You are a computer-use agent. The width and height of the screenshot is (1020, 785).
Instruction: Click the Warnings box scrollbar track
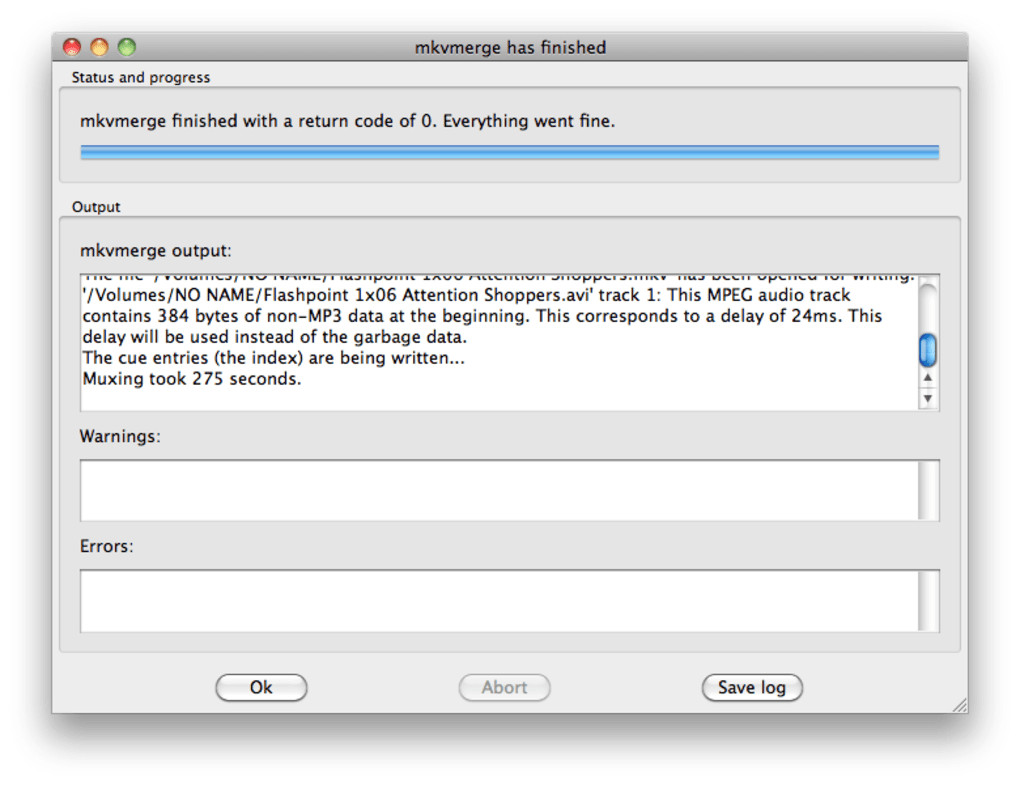click(928, 490)
